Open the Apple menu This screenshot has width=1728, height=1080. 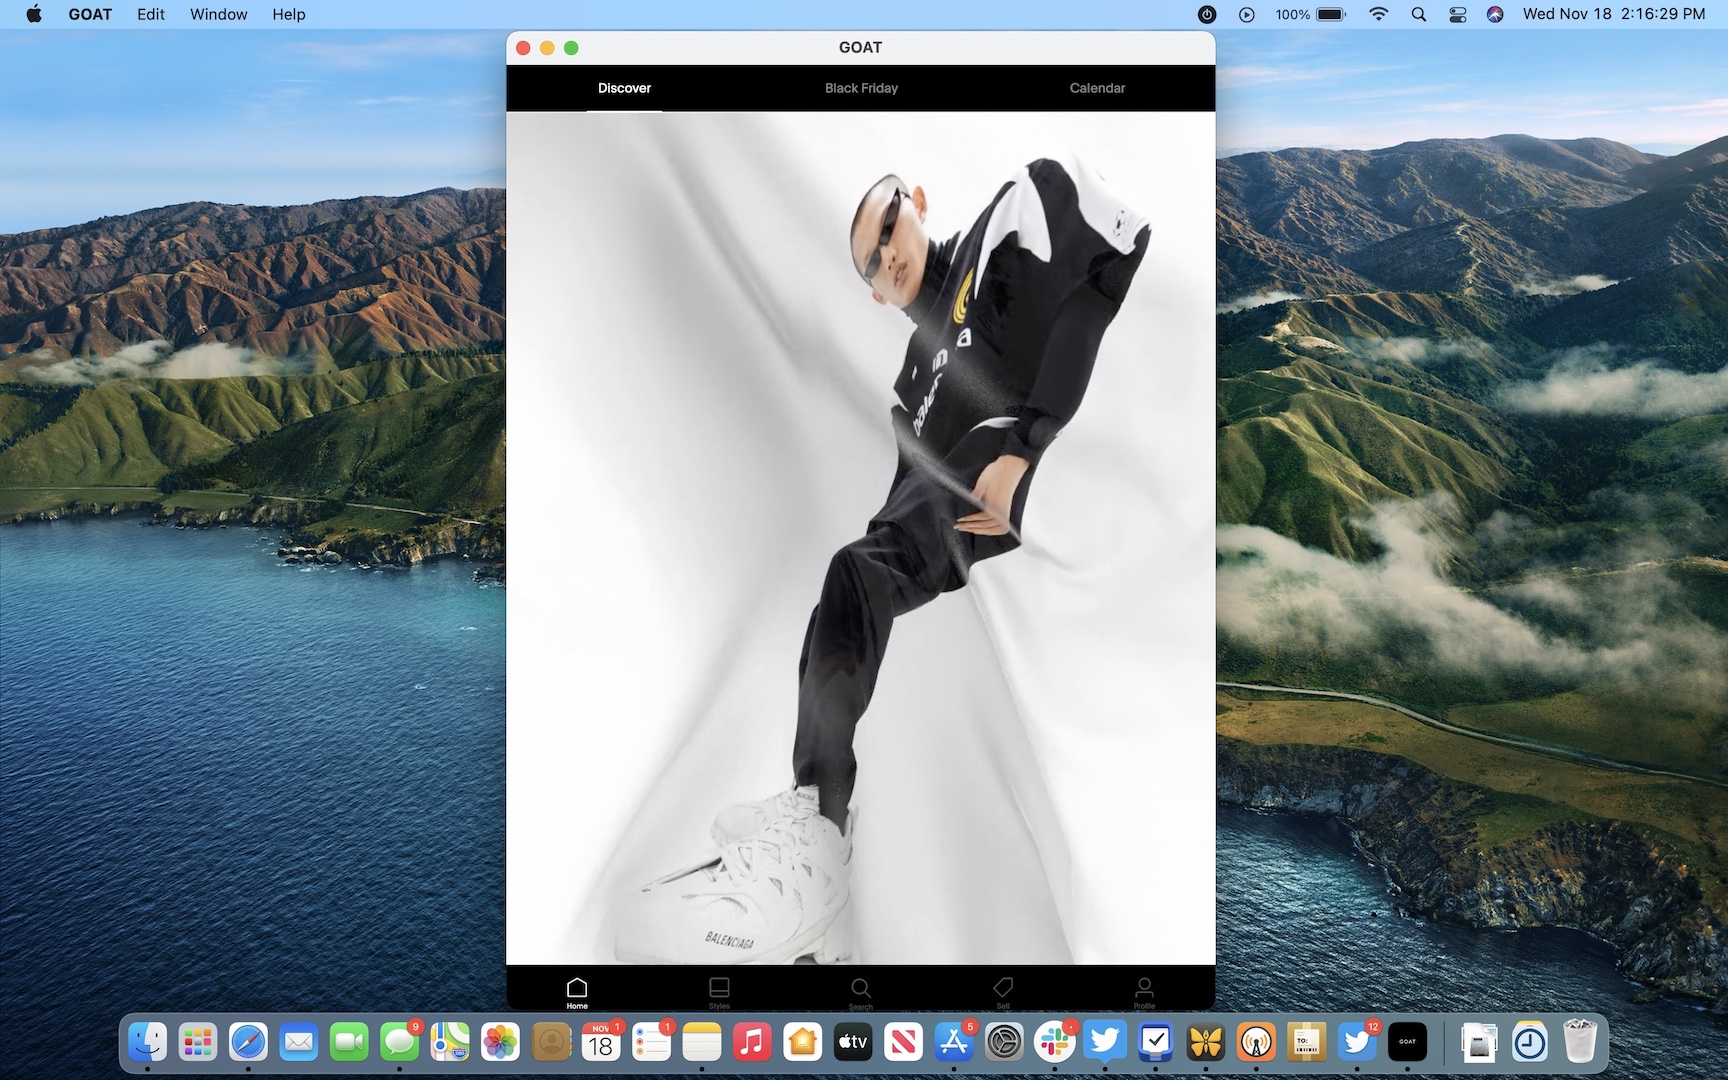tap(34, 14)
